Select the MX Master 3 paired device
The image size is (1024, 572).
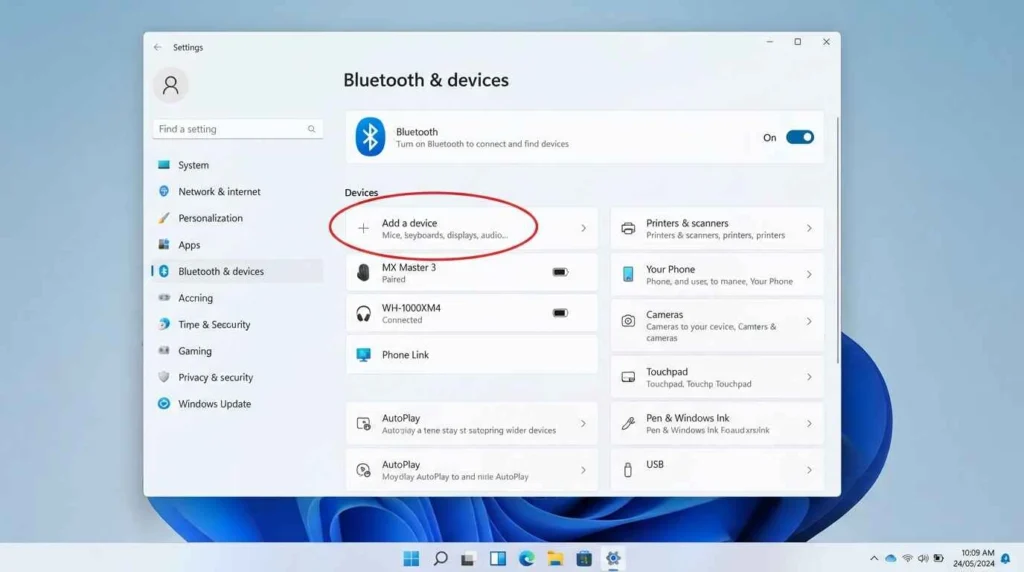coord(472,272)
